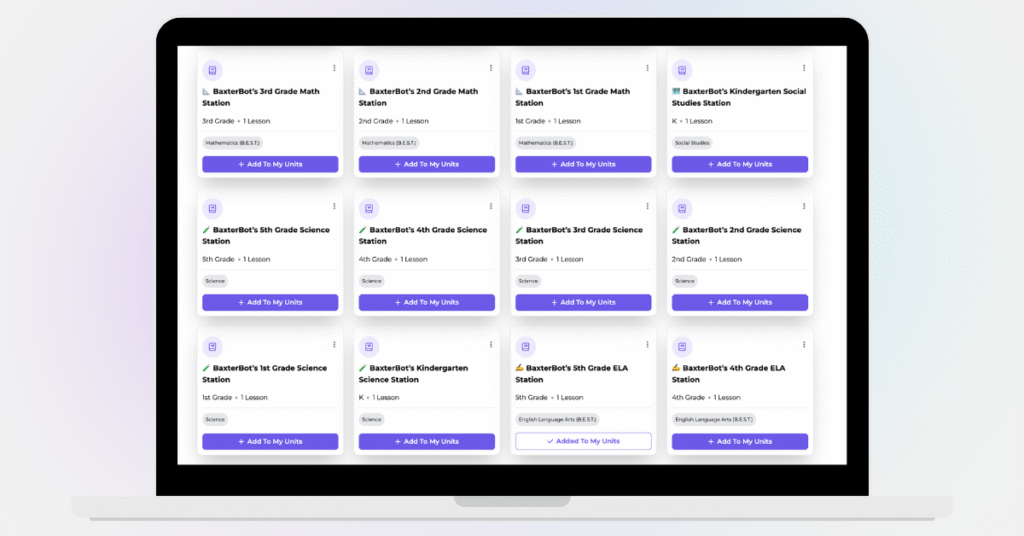
Task: Click the Social Studies tag on Kindergarten card
Action: [692, 143]
